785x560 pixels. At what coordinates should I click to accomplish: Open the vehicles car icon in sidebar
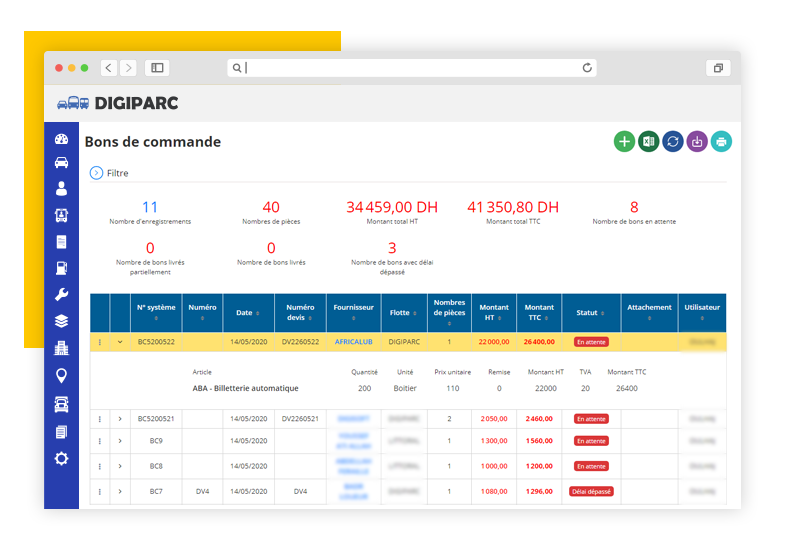(62, 162)
